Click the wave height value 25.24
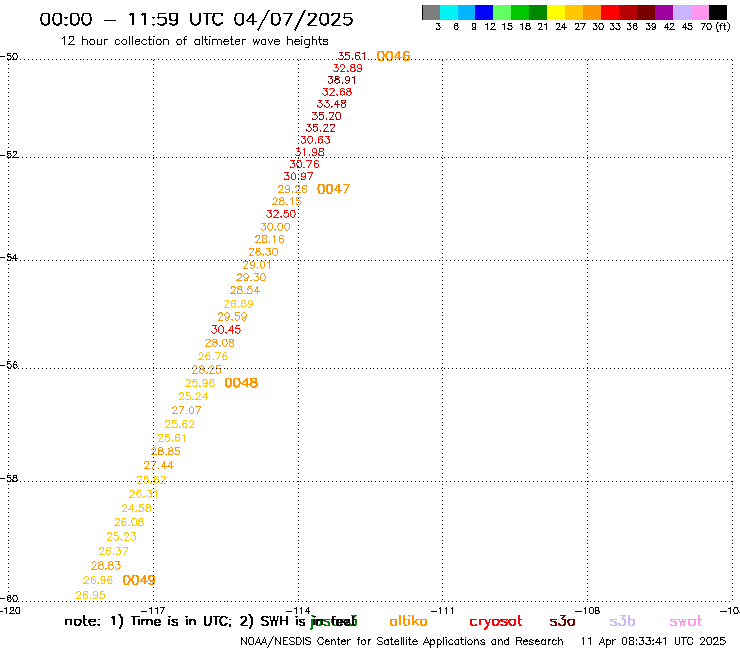 193,397
